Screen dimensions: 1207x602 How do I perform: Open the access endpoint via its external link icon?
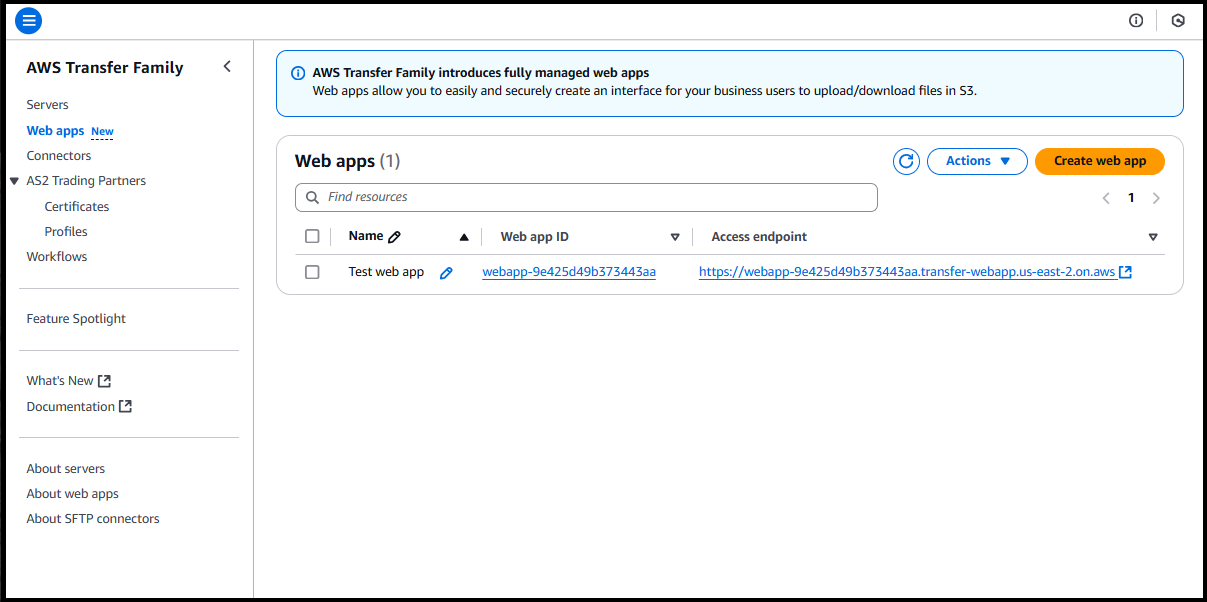tap(1125, 271)
